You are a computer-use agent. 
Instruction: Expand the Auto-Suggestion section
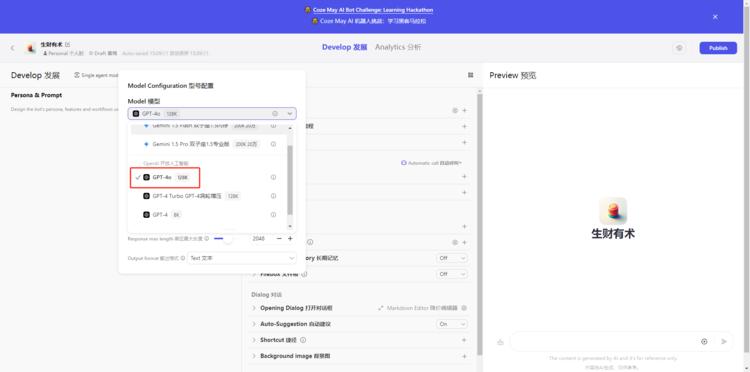coord(254,324)
